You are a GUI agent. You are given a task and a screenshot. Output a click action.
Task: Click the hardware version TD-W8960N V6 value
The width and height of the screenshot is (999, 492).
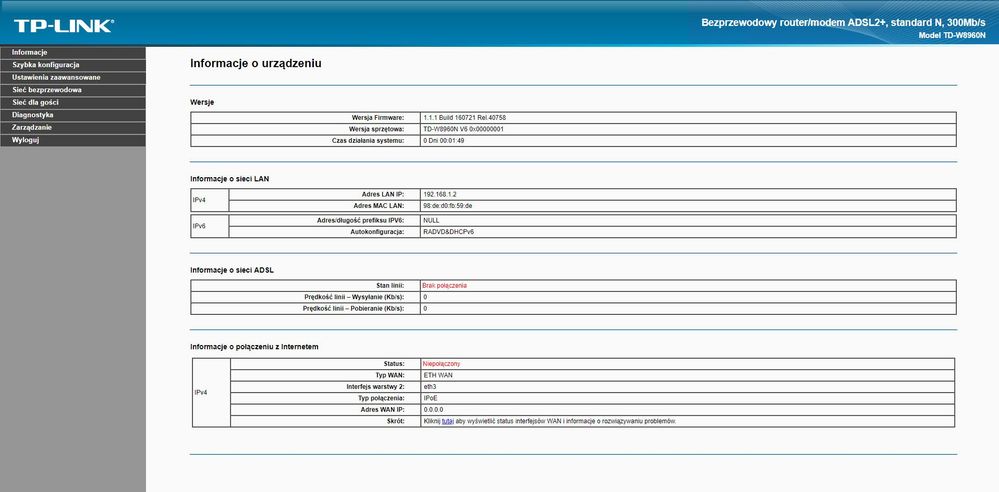click(x=463, y=129)
